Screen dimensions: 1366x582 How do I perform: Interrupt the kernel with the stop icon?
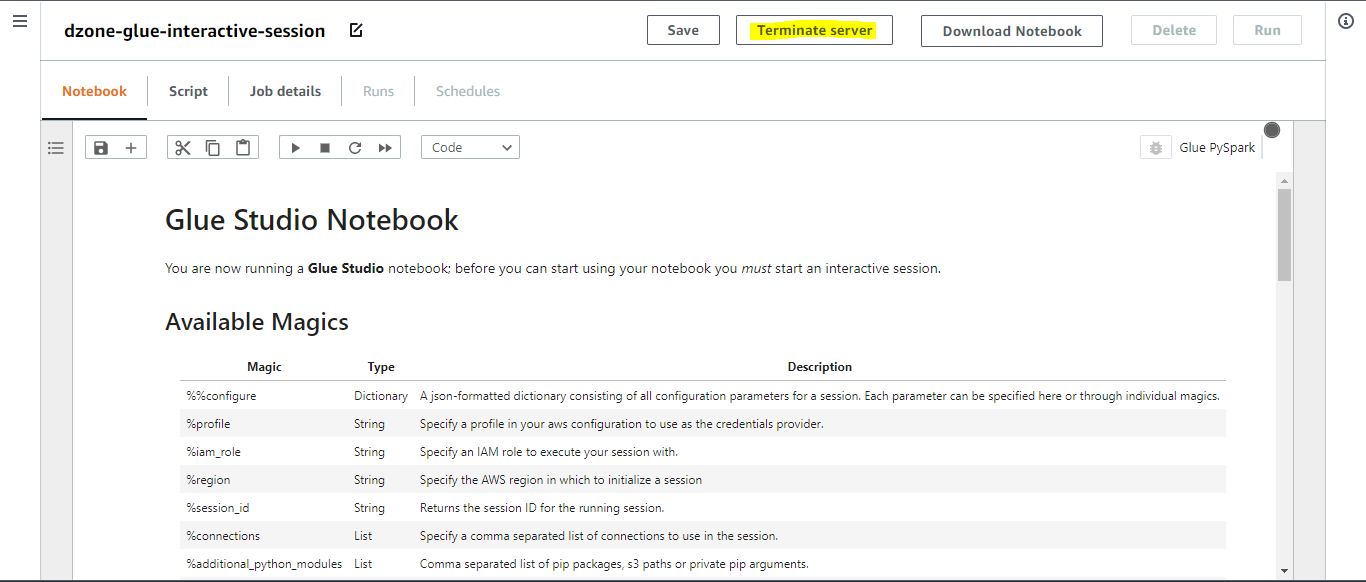(x=325, y=148)
